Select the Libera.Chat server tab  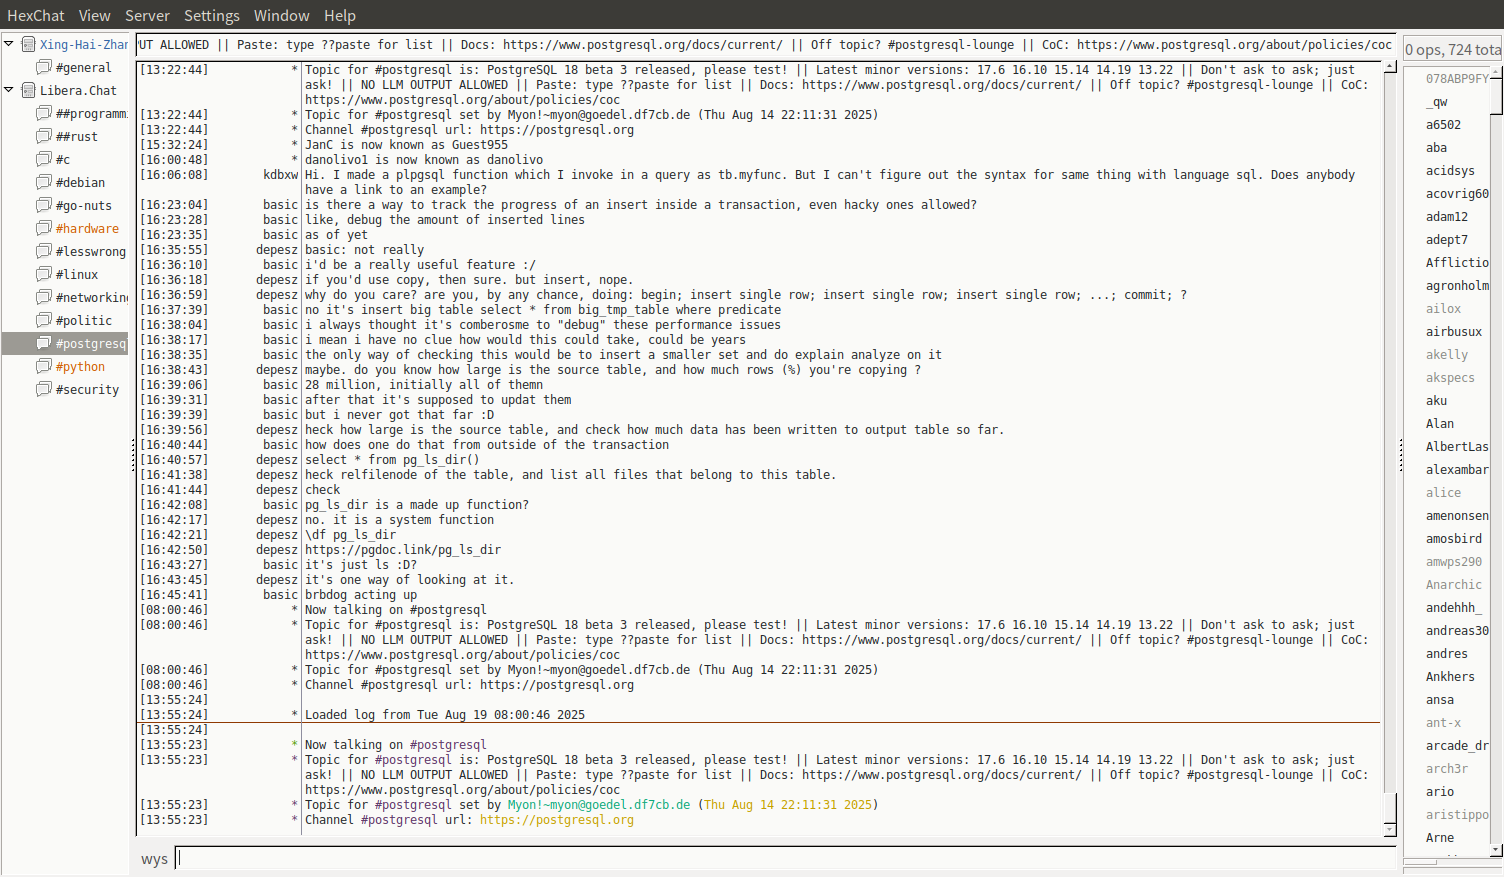78,90
